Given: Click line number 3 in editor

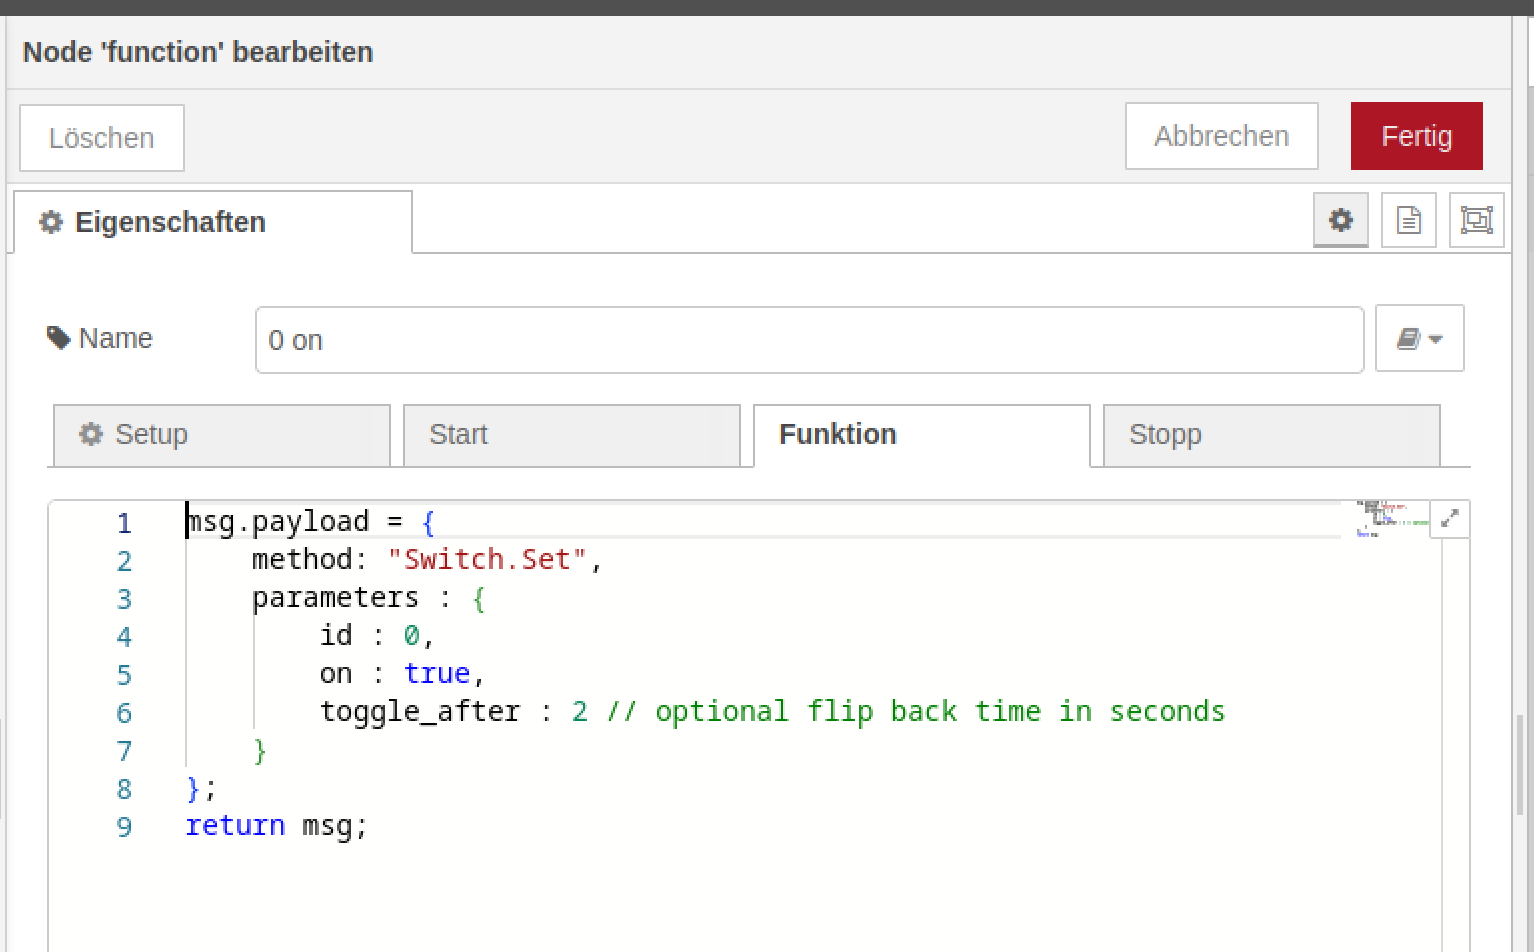Looking at the screenshot, I should (124, 599).
